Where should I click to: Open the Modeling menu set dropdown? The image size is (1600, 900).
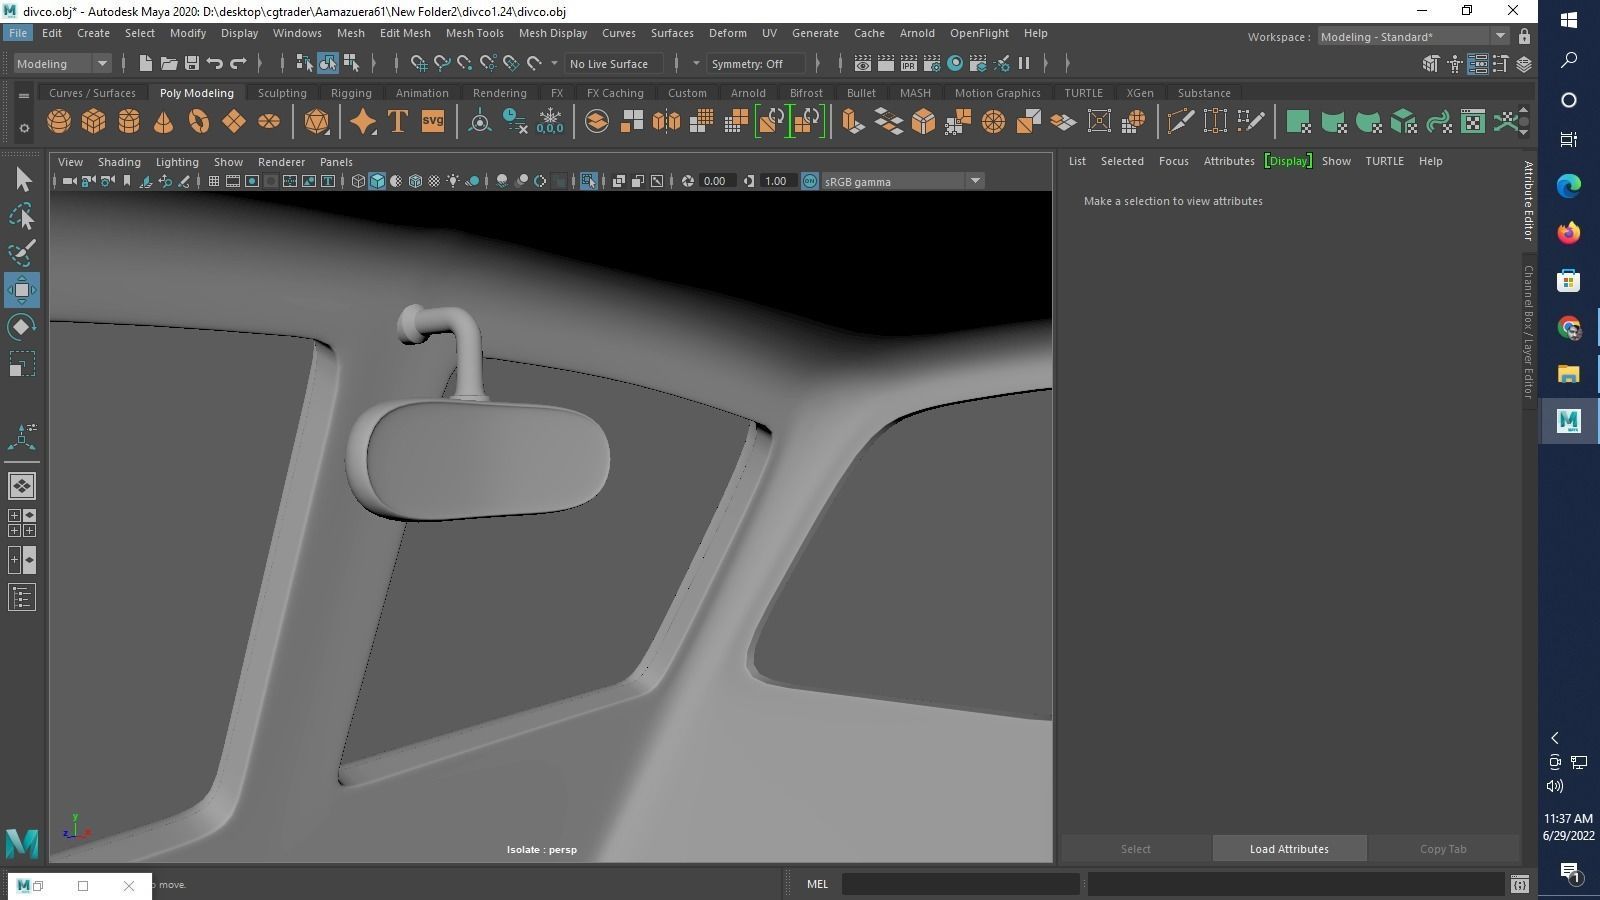click(x=62, y=63)
